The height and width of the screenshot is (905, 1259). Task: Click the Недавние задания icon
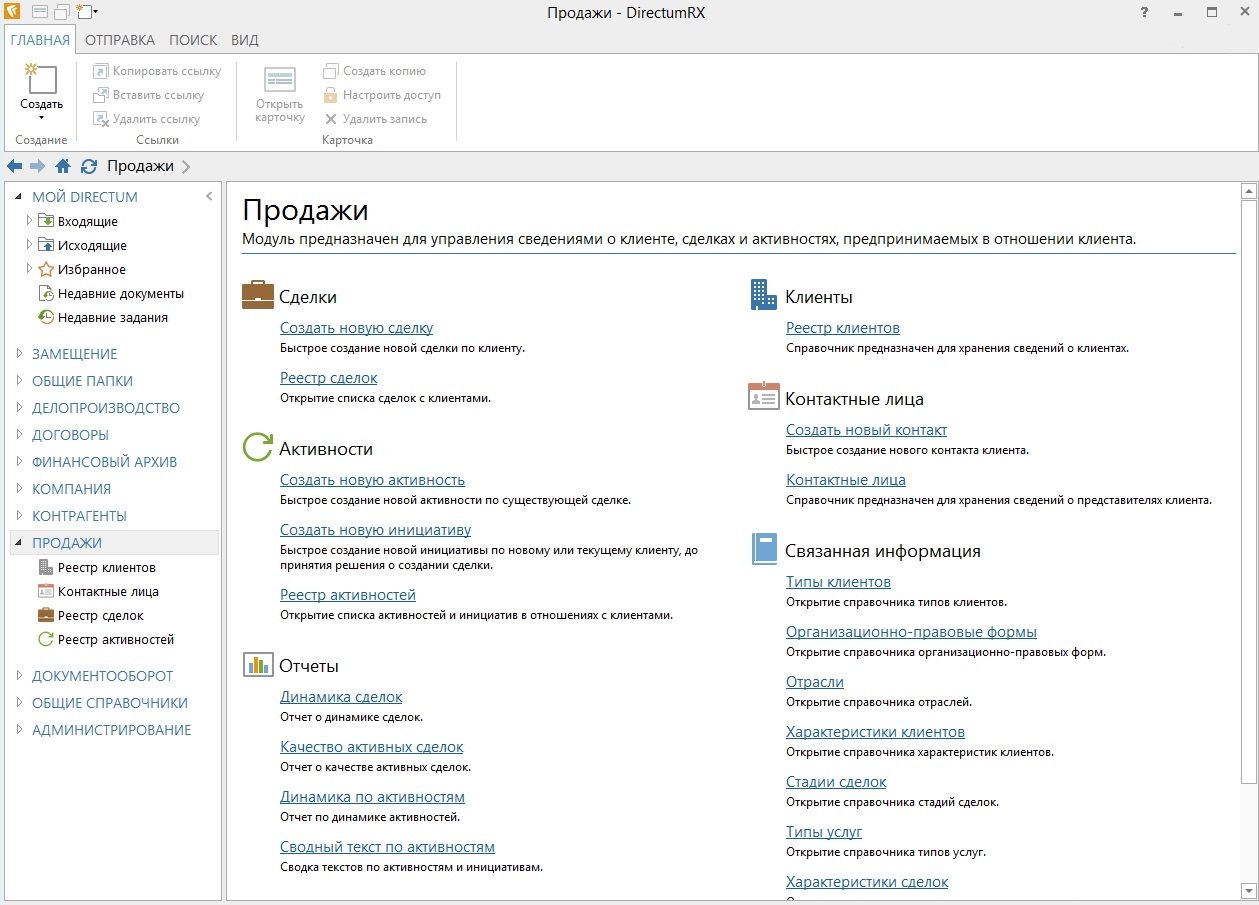click(x=46, y=317)
